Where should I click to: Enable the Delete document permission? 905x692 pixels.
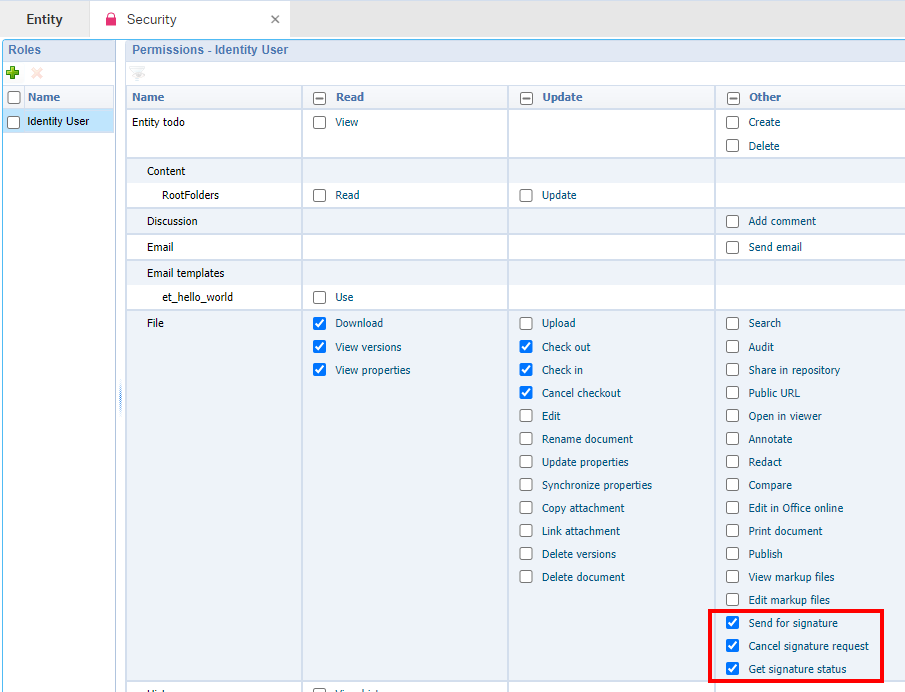pos(526,577)
